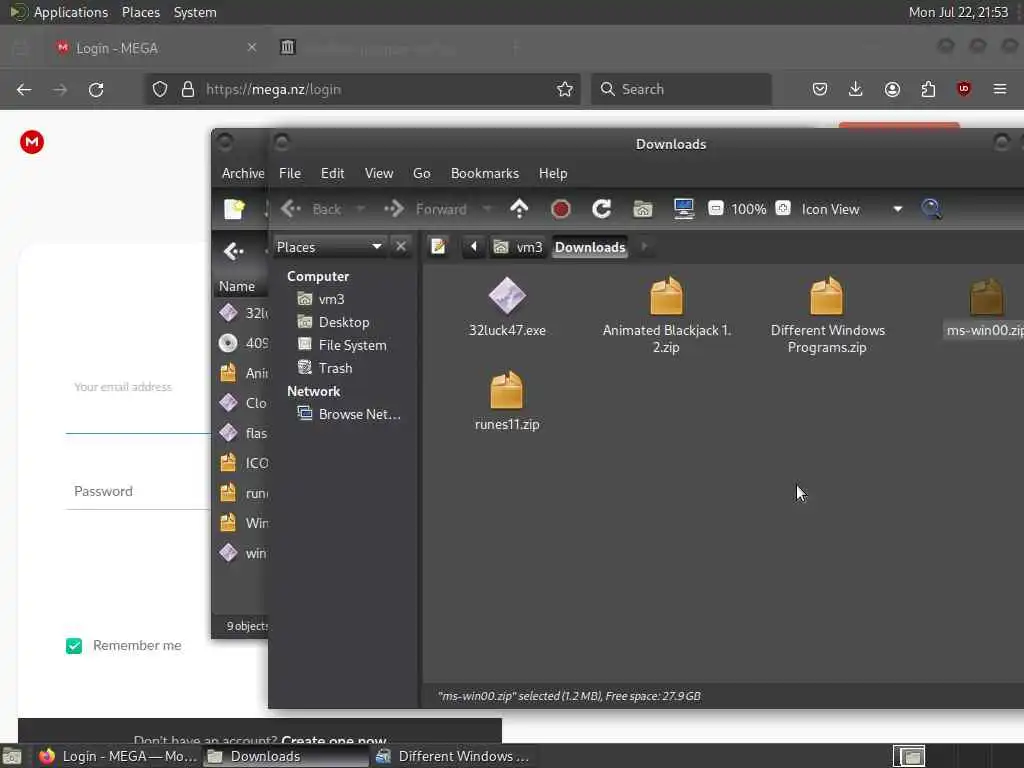Click the path bar left scroll arrow
This screenshot has width=1024, height=768.
pyautogui.click(x=473, y=247)
